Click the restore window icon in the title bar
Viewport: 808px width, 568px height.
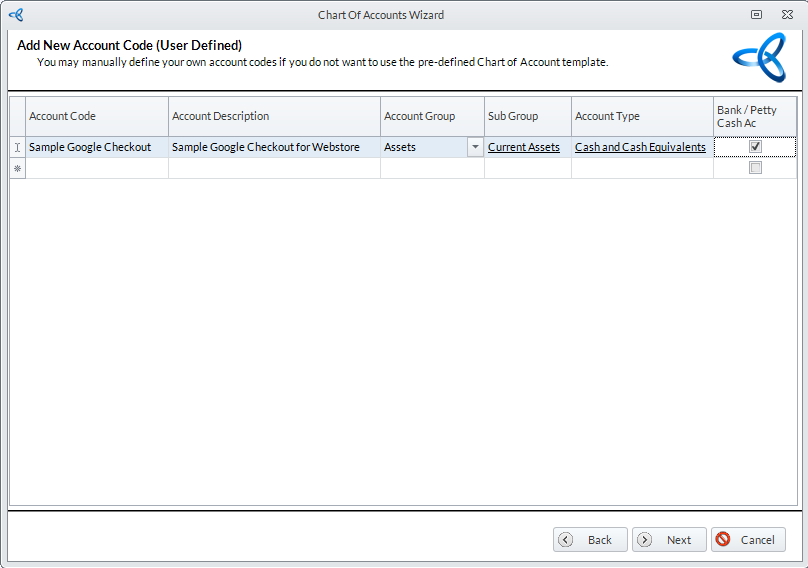(756, 14)
